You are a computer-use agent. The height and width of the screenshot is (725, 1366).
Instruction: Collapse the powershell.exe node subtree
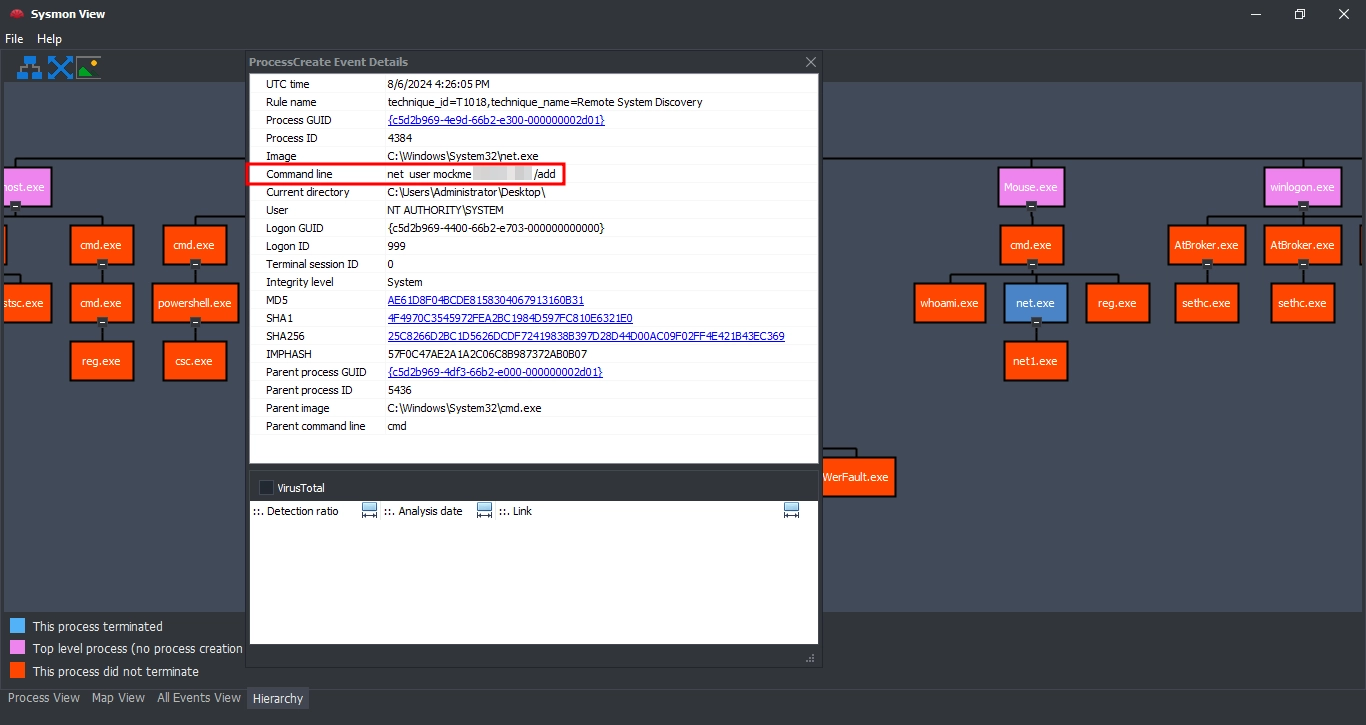pyautogui.click(x=194, y=322)
